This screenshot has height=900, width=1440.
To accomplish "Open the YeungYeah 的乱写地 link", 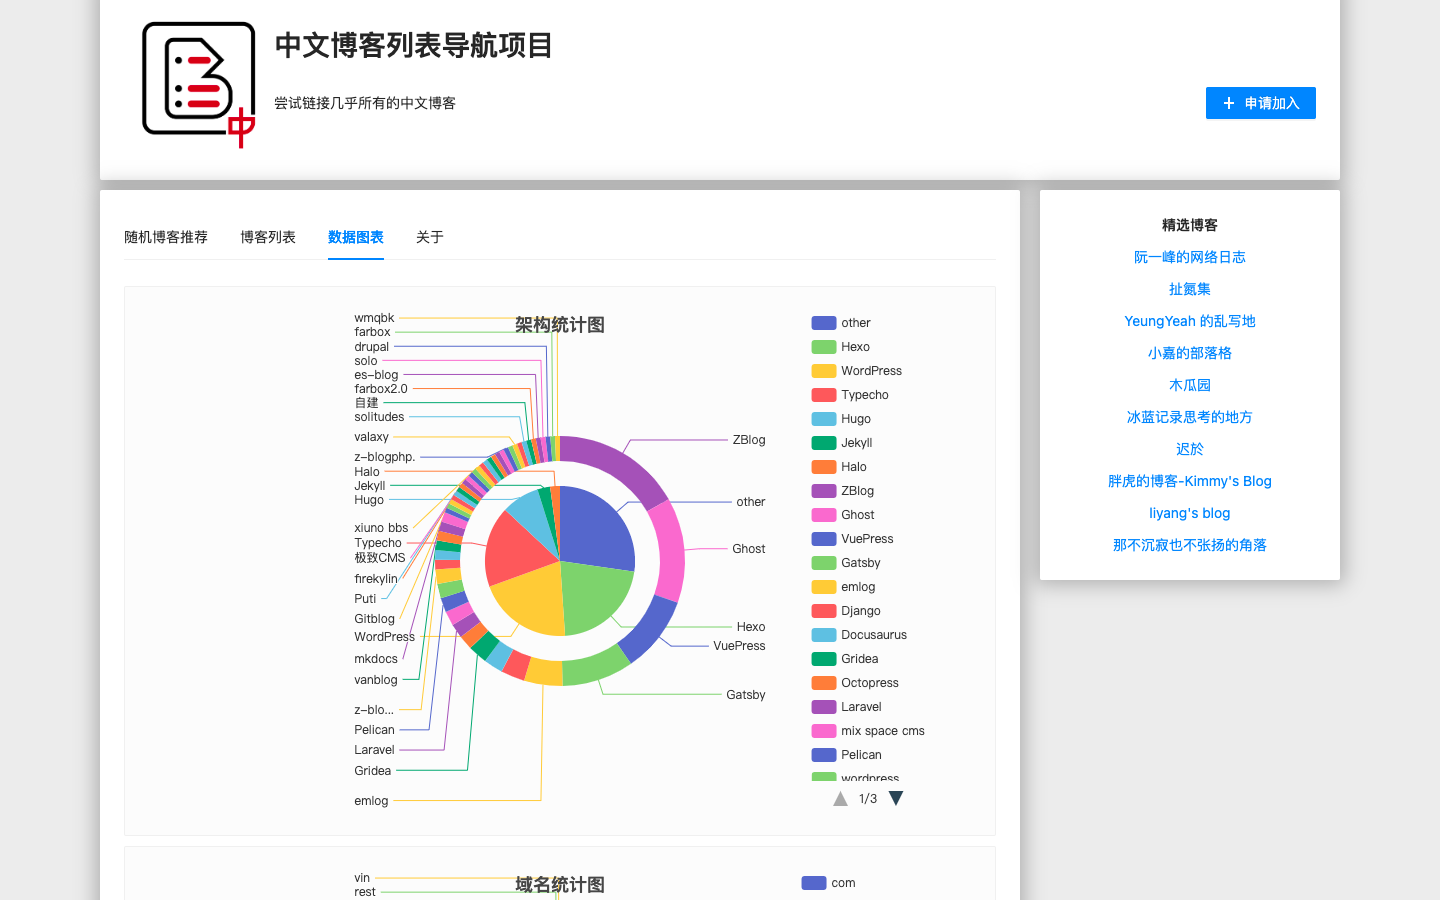I will (1189, 320).
